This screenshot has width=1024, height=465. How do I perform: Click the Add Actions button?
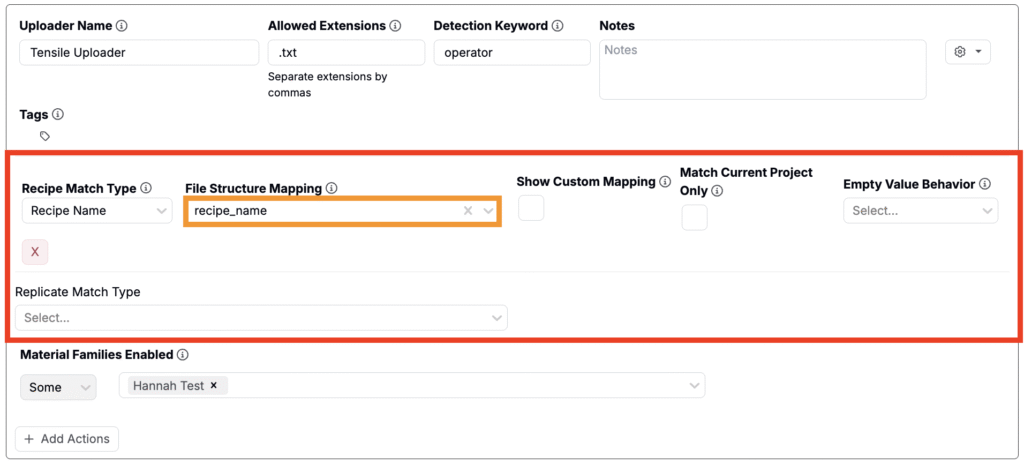(67, 439)
